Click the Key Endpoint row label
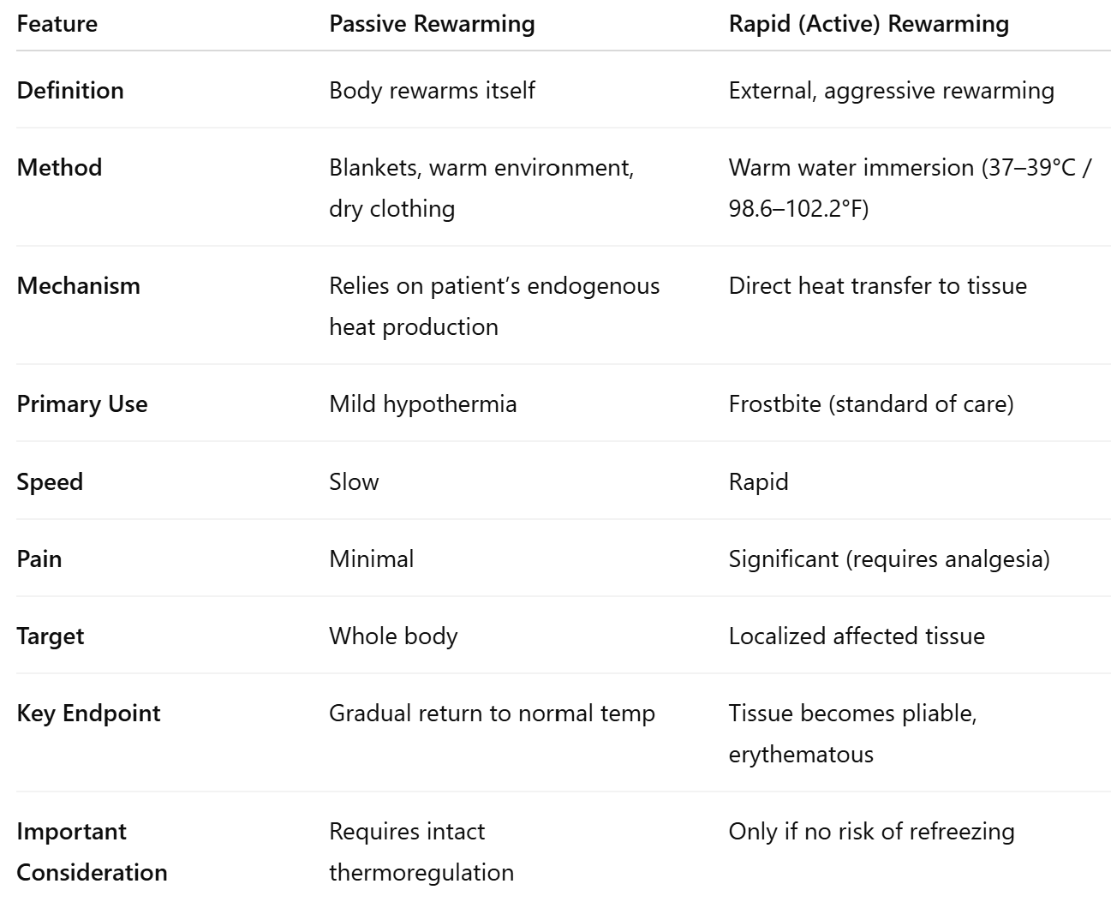 pyautogui.click(x=89, y=714)
